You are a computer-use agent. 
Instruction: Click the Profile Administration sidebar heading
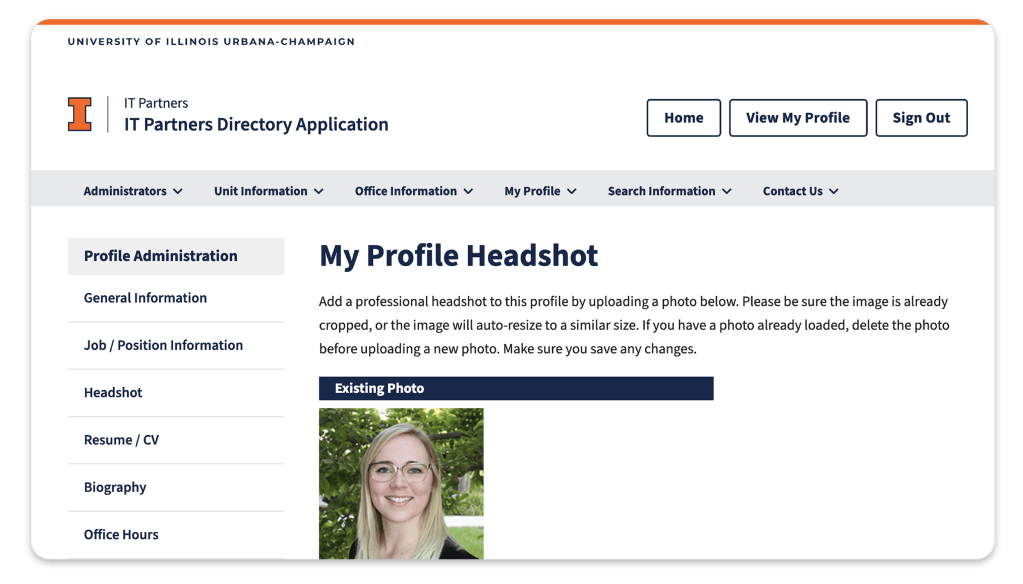[x=161, y=256]
